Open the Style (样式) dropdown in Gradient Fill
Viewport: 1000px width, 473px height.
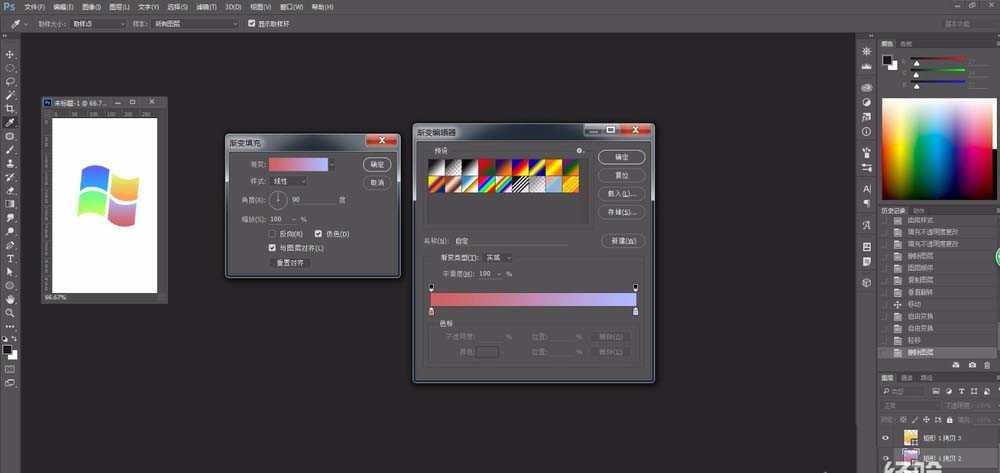(x=290, y=181)
